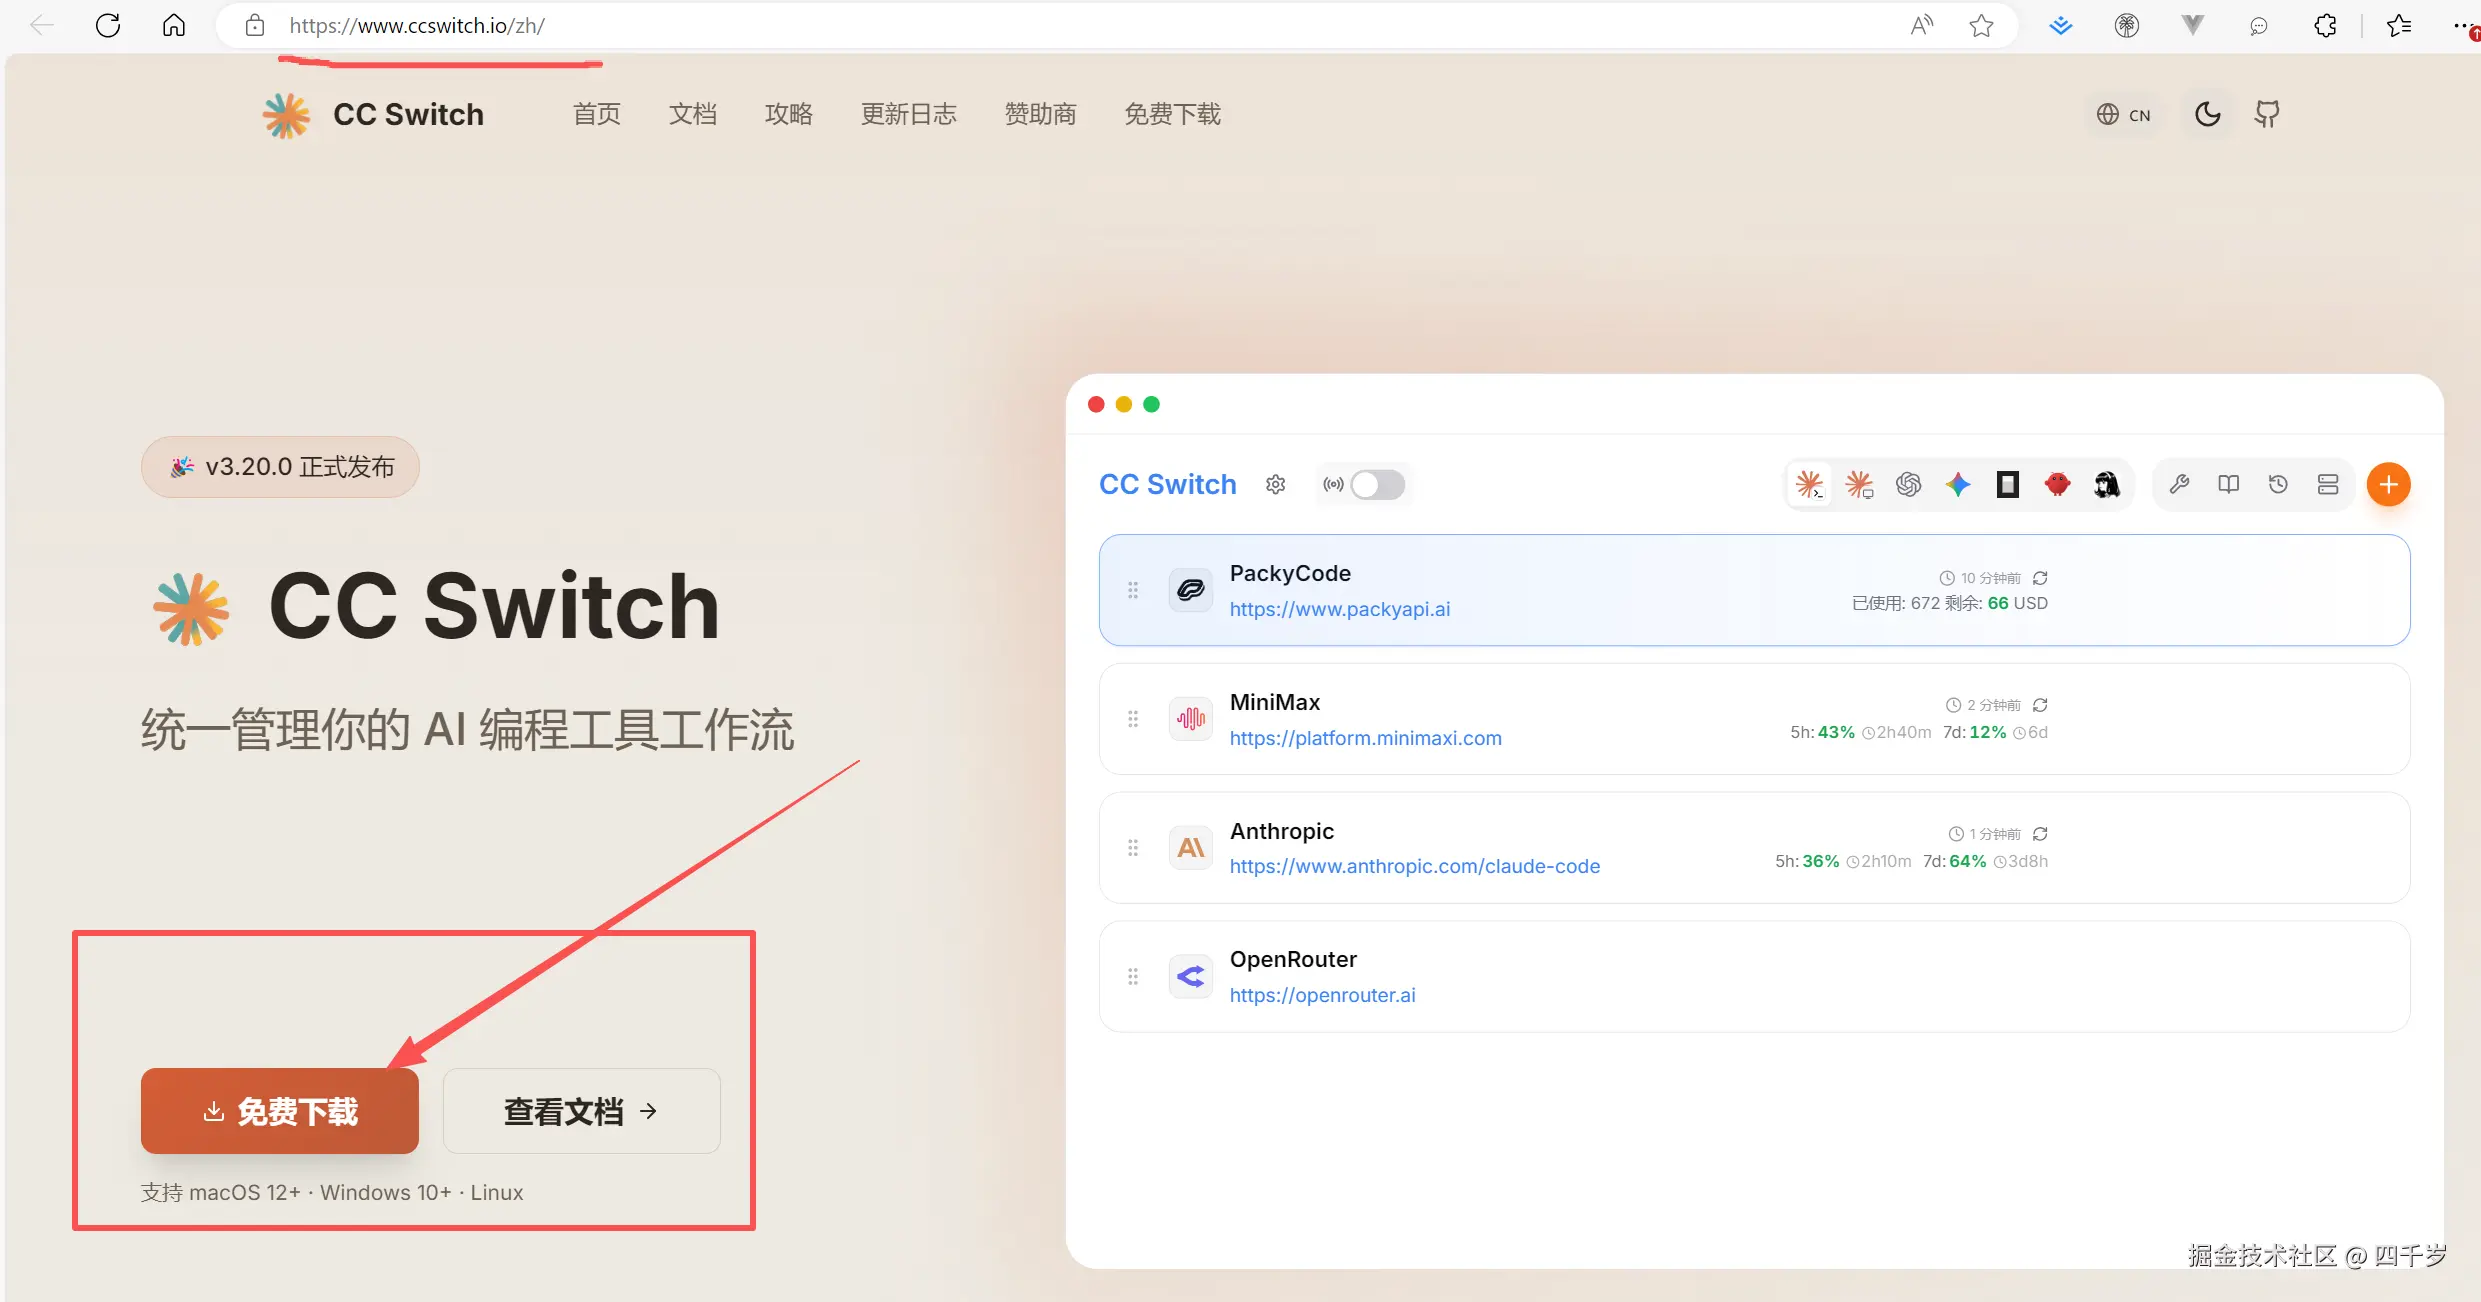Open CC Switch settings gear

coord(1275,485)
